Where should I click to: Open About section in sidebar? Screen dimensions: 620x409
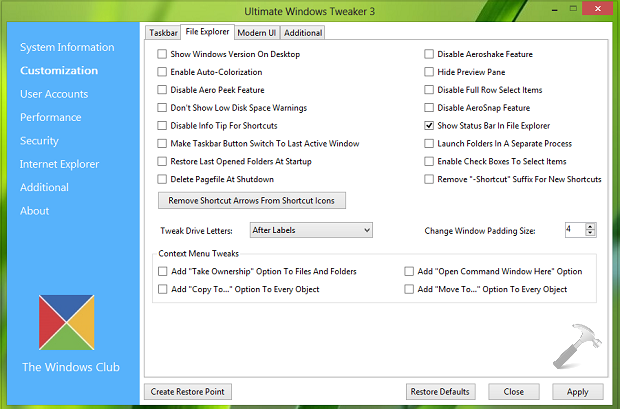coord(35,211)
